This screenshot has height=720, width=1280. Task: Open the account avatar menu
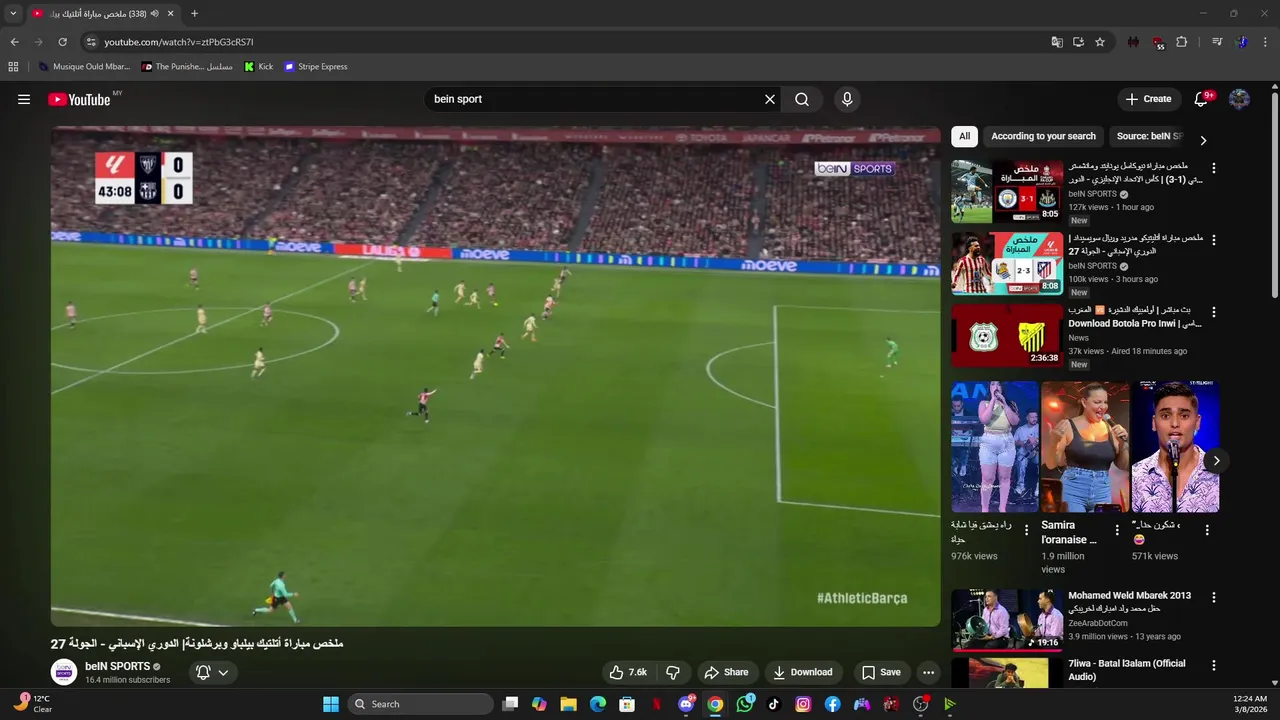click(1239, 99)
